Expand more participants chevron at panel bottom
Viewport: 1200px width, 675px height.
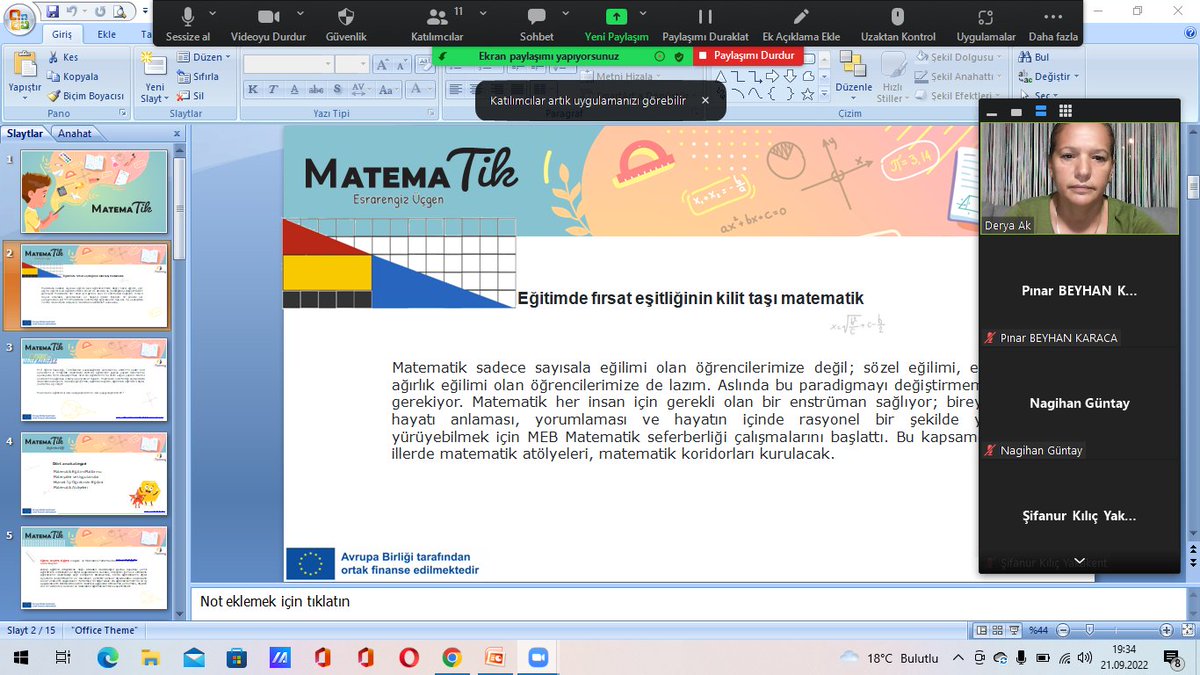tap(1079, 561)
